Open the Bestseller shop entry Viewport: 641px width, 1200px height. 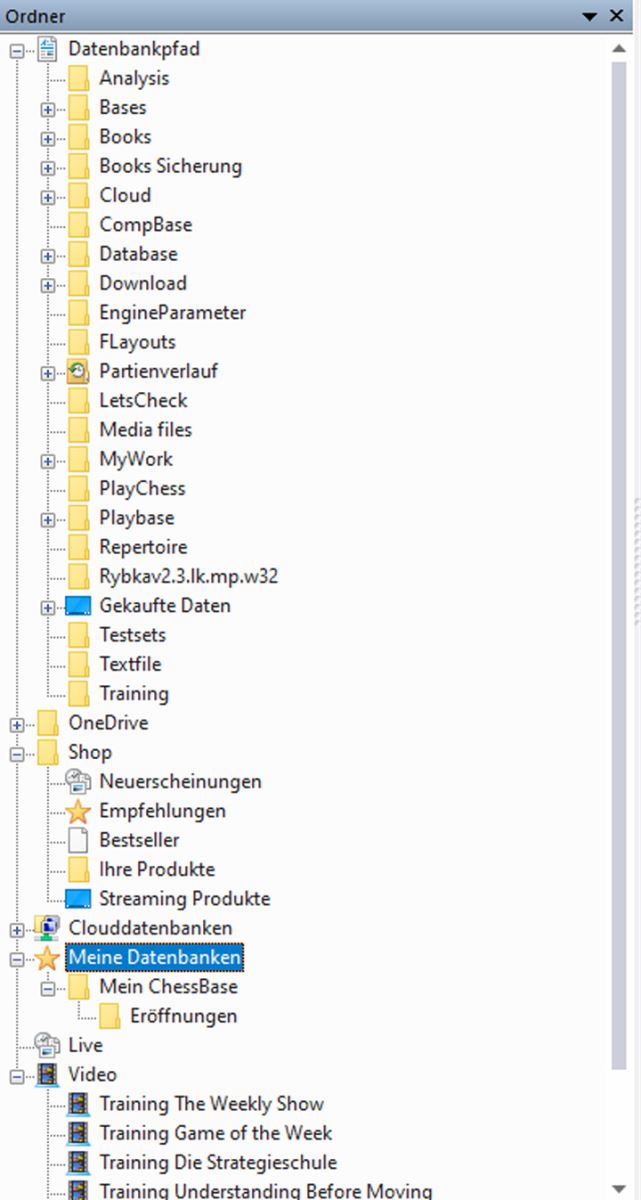tap(139, 840)
